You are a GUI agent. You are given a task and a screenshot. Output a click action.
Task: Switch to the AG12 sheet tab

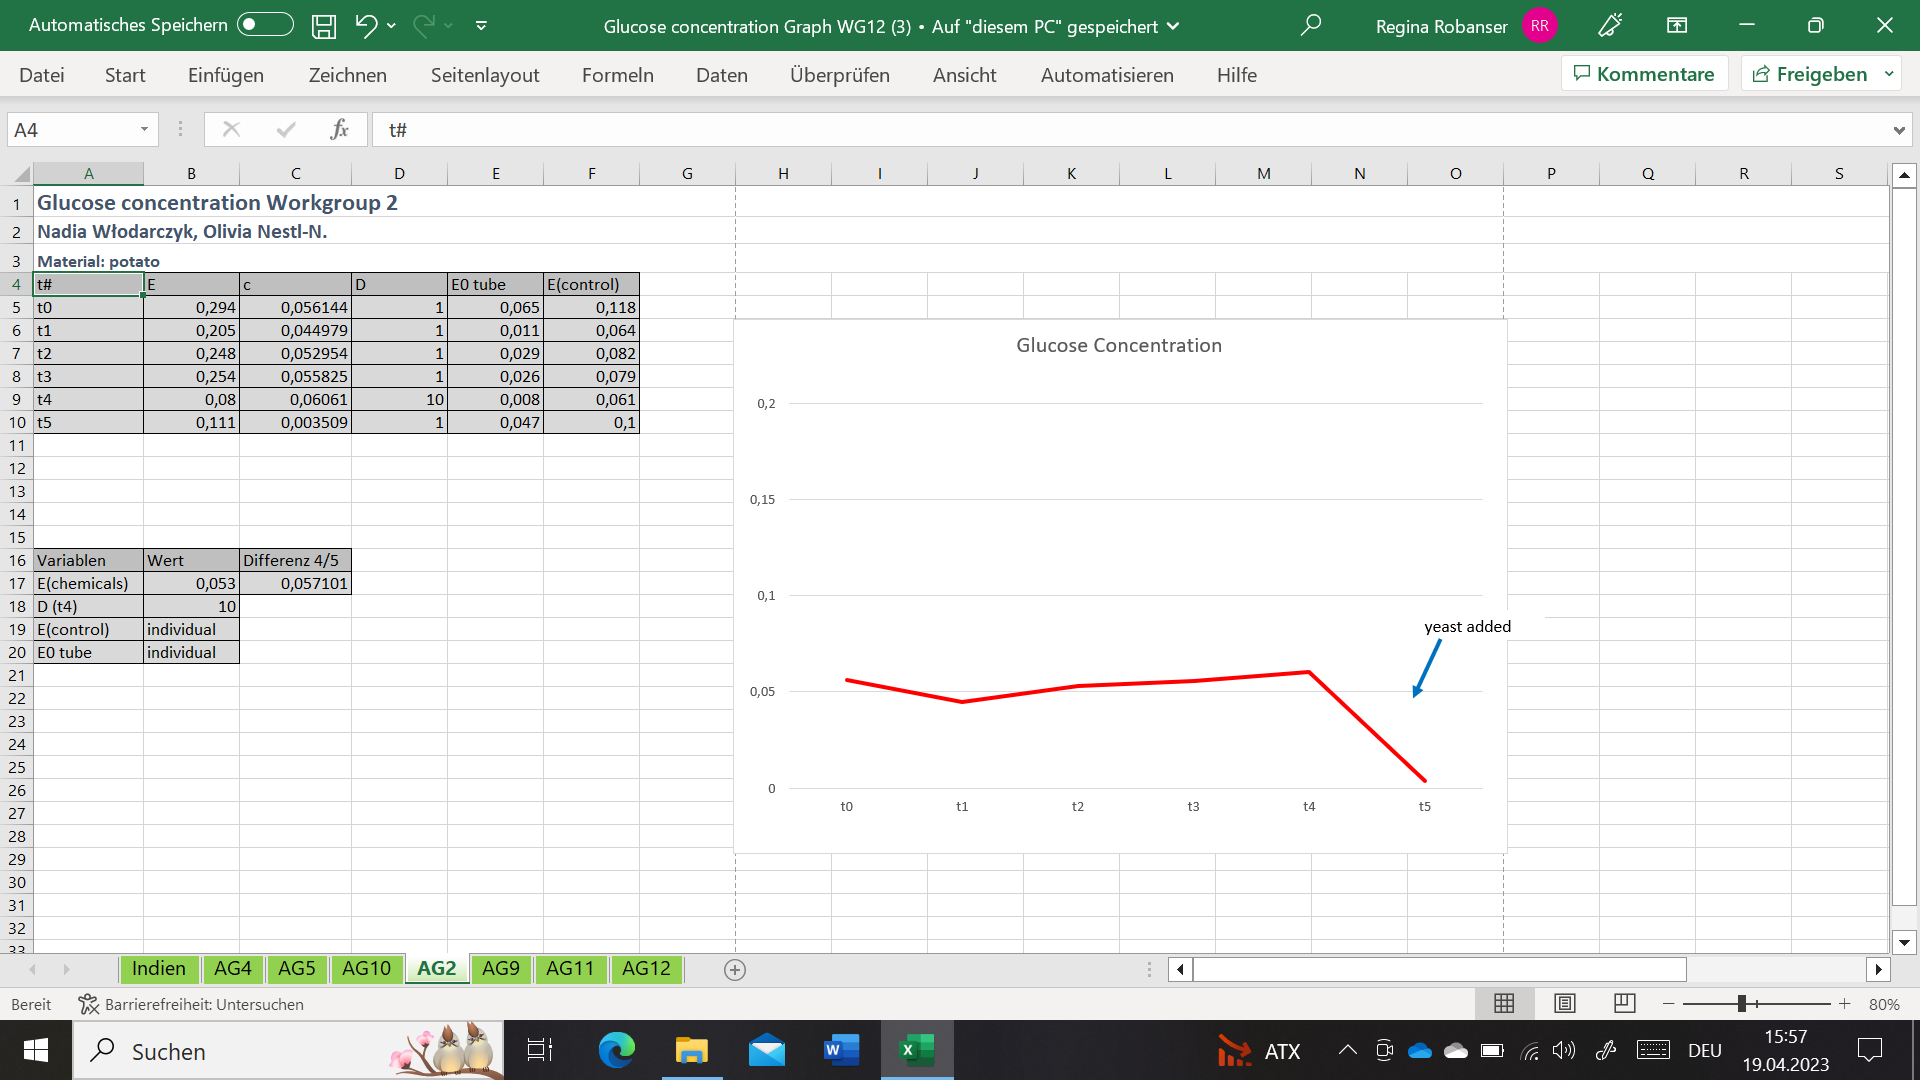click(x=646, y=968)
